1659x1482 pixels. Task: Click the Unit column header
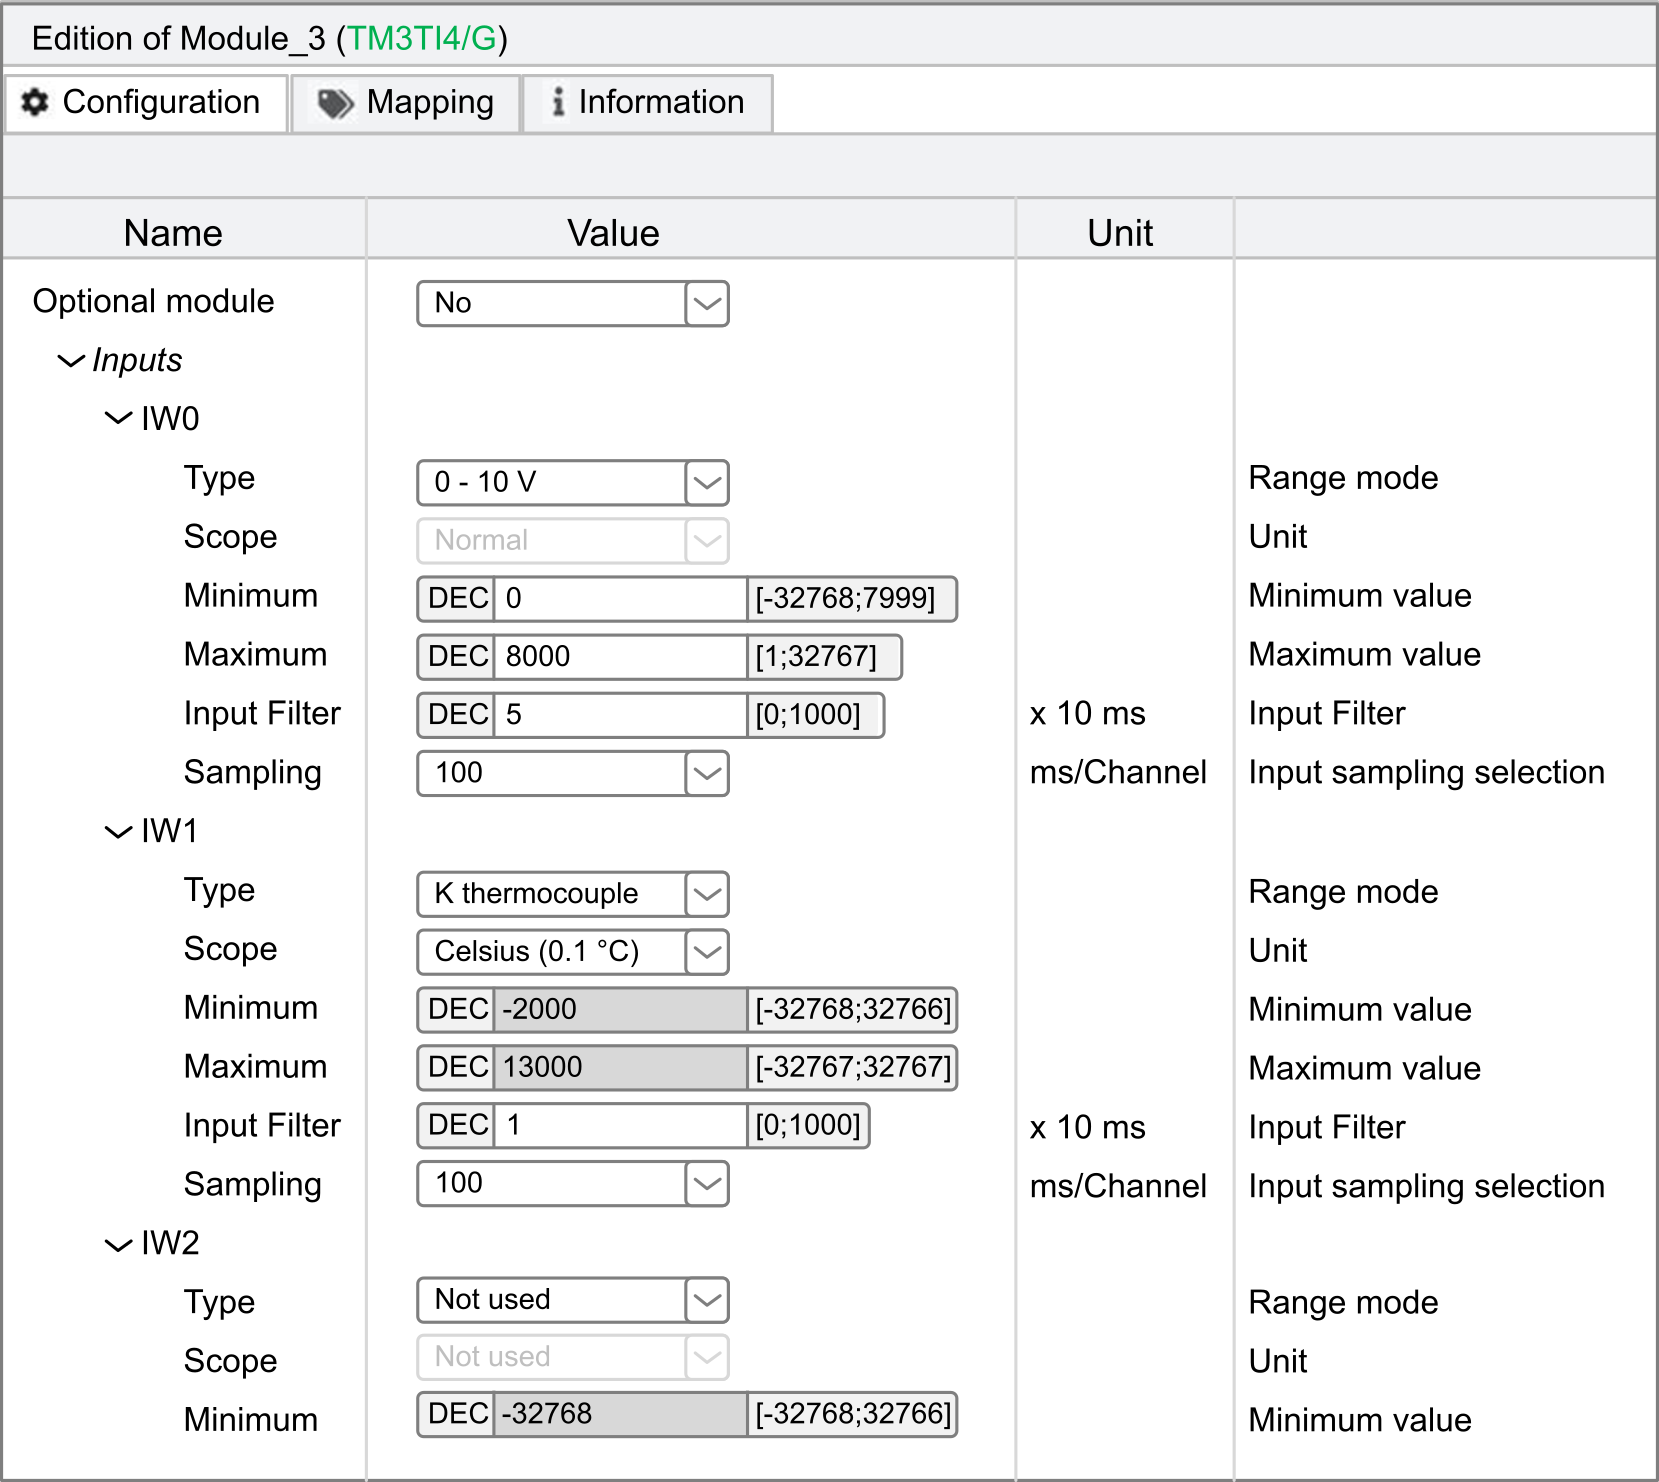click(1120, 233)
